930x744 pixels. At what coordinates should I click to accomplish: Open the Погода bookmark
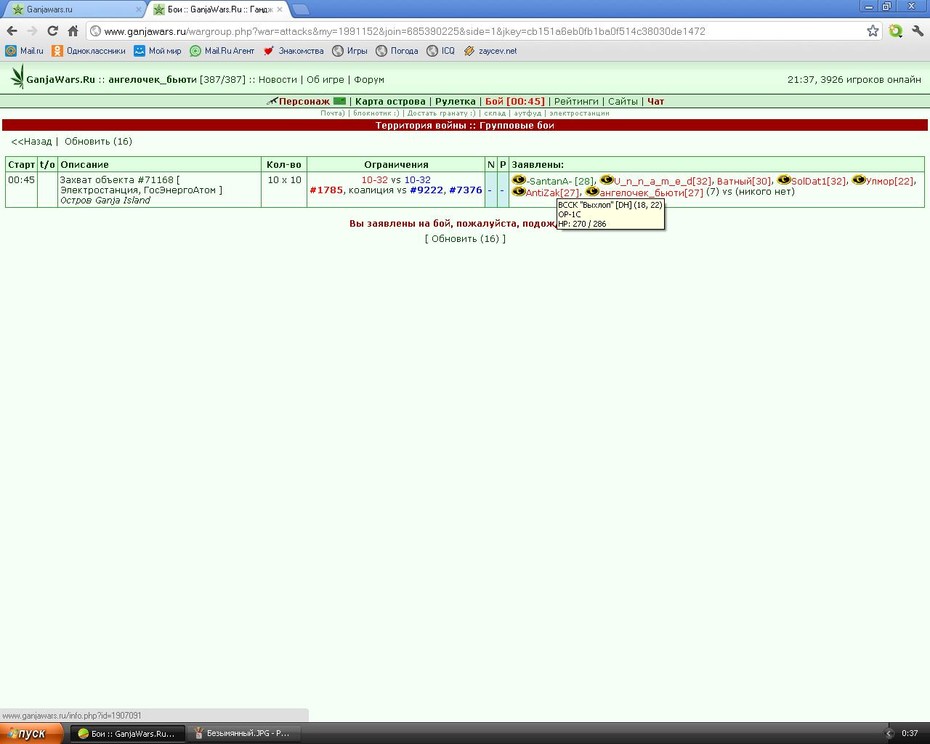(x=397, y=51)
